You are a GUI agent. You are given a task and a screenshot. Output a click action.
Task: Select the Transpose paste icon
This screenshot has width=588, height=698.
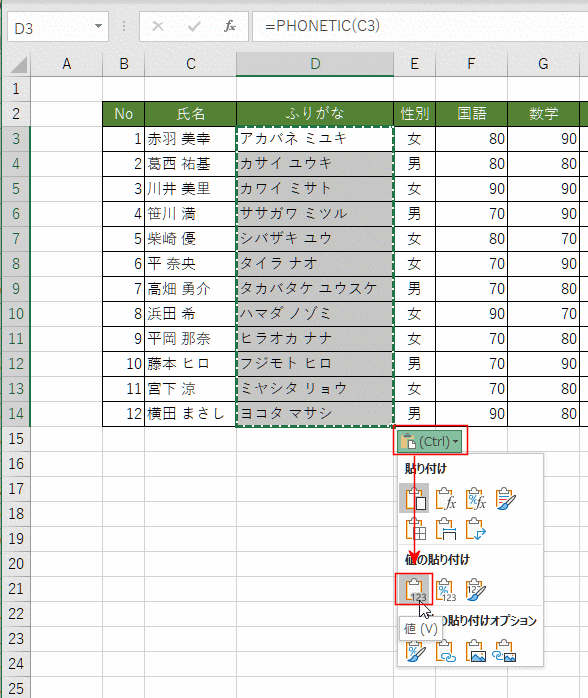[x=475, y=528]
